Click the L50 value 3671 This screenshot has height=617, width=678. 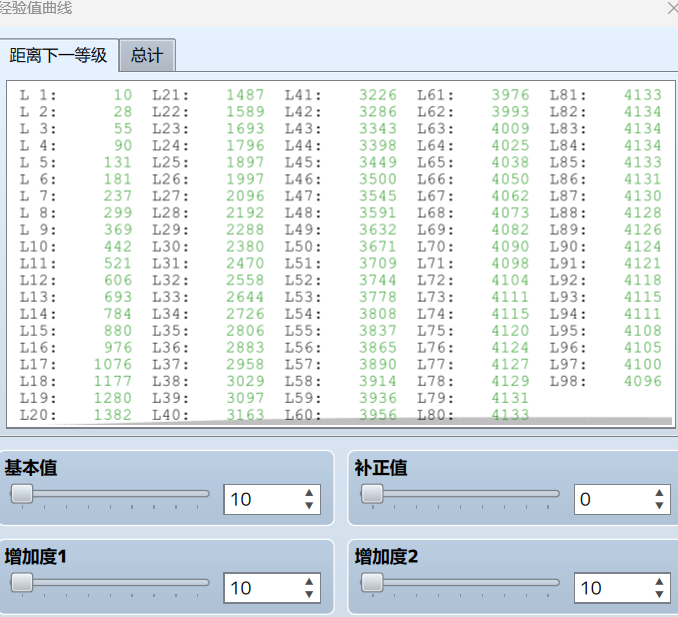(378, 246)
